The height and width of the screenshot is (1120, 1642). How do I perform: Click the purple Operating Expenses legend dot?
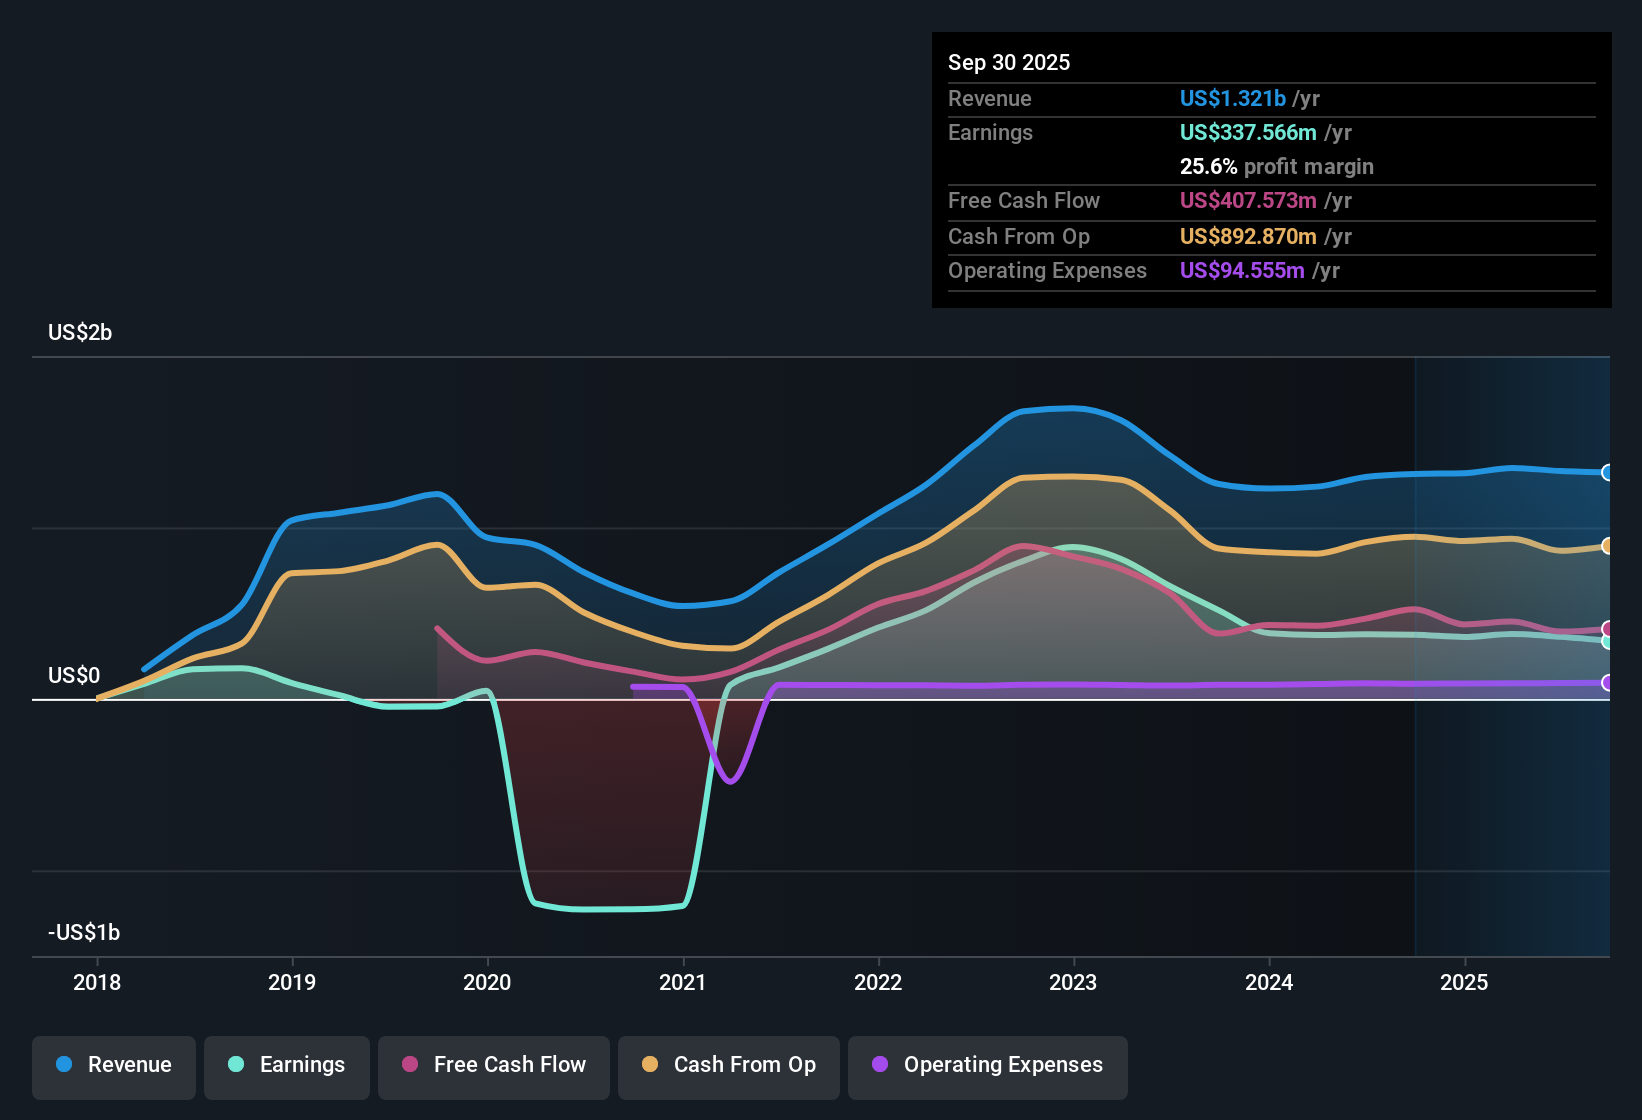[880, 1065]
